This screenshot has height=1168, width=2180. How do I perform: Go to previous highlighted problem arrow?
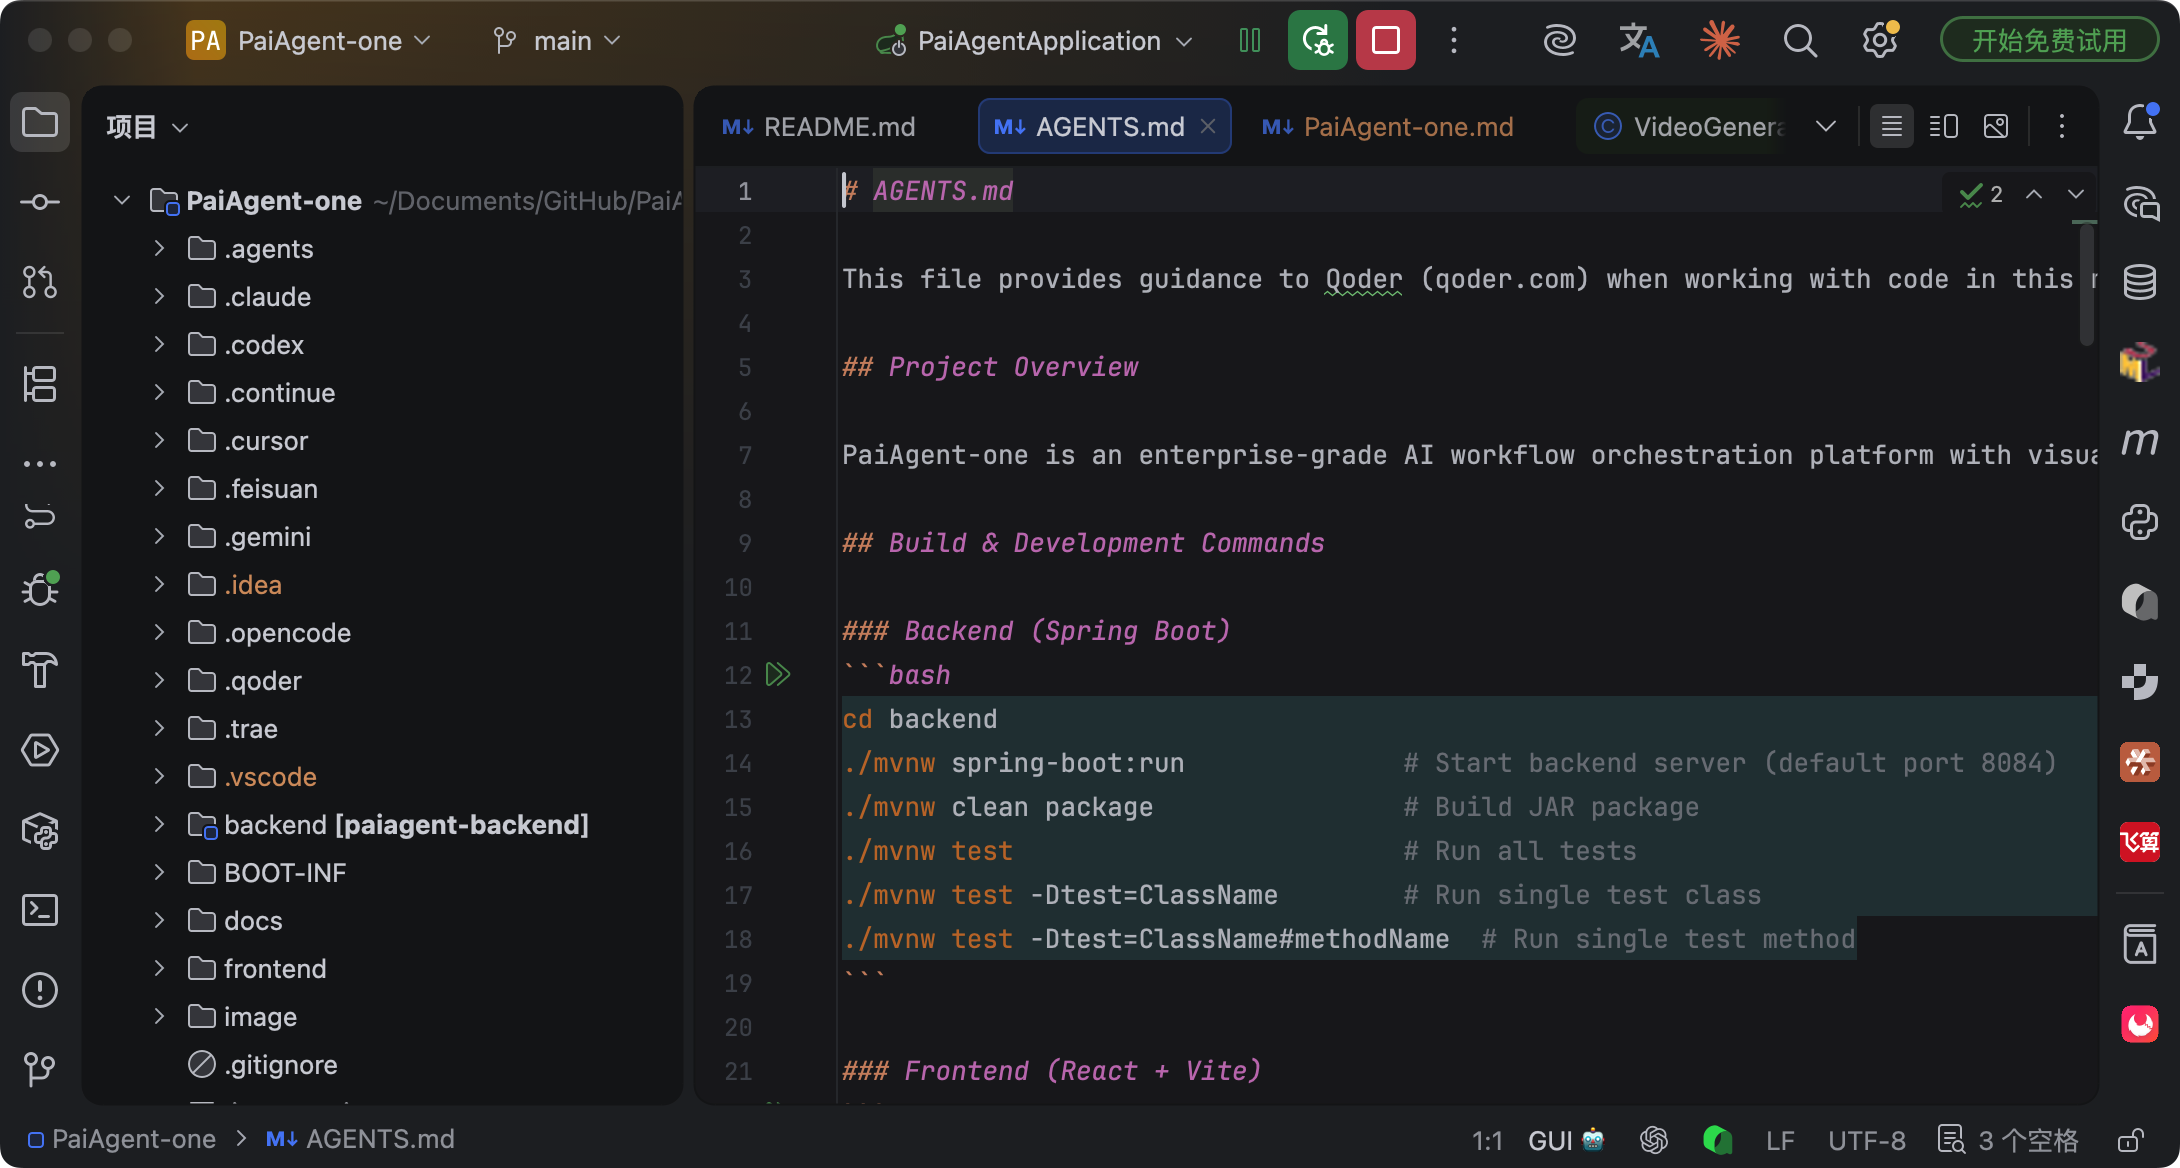coord(2034,194)
